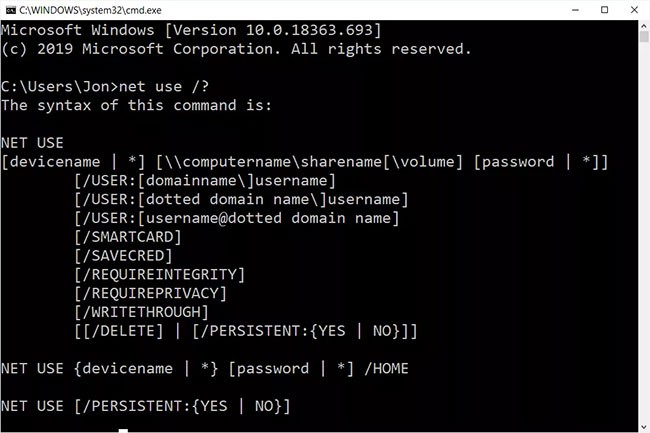The height and width of the screenshot is (433, 650).
Task: Click the scrollbar up arrow
Action: click(x=643, y=26)
